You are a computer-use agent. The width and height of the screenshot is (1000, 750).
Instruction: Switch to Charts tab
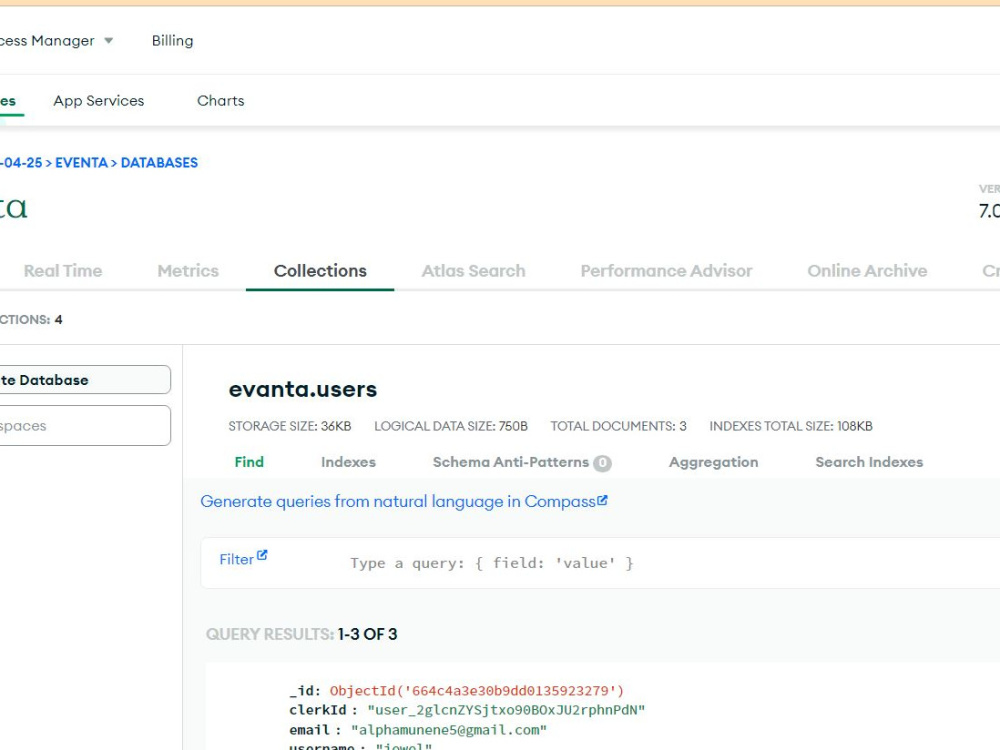(221, 101)
